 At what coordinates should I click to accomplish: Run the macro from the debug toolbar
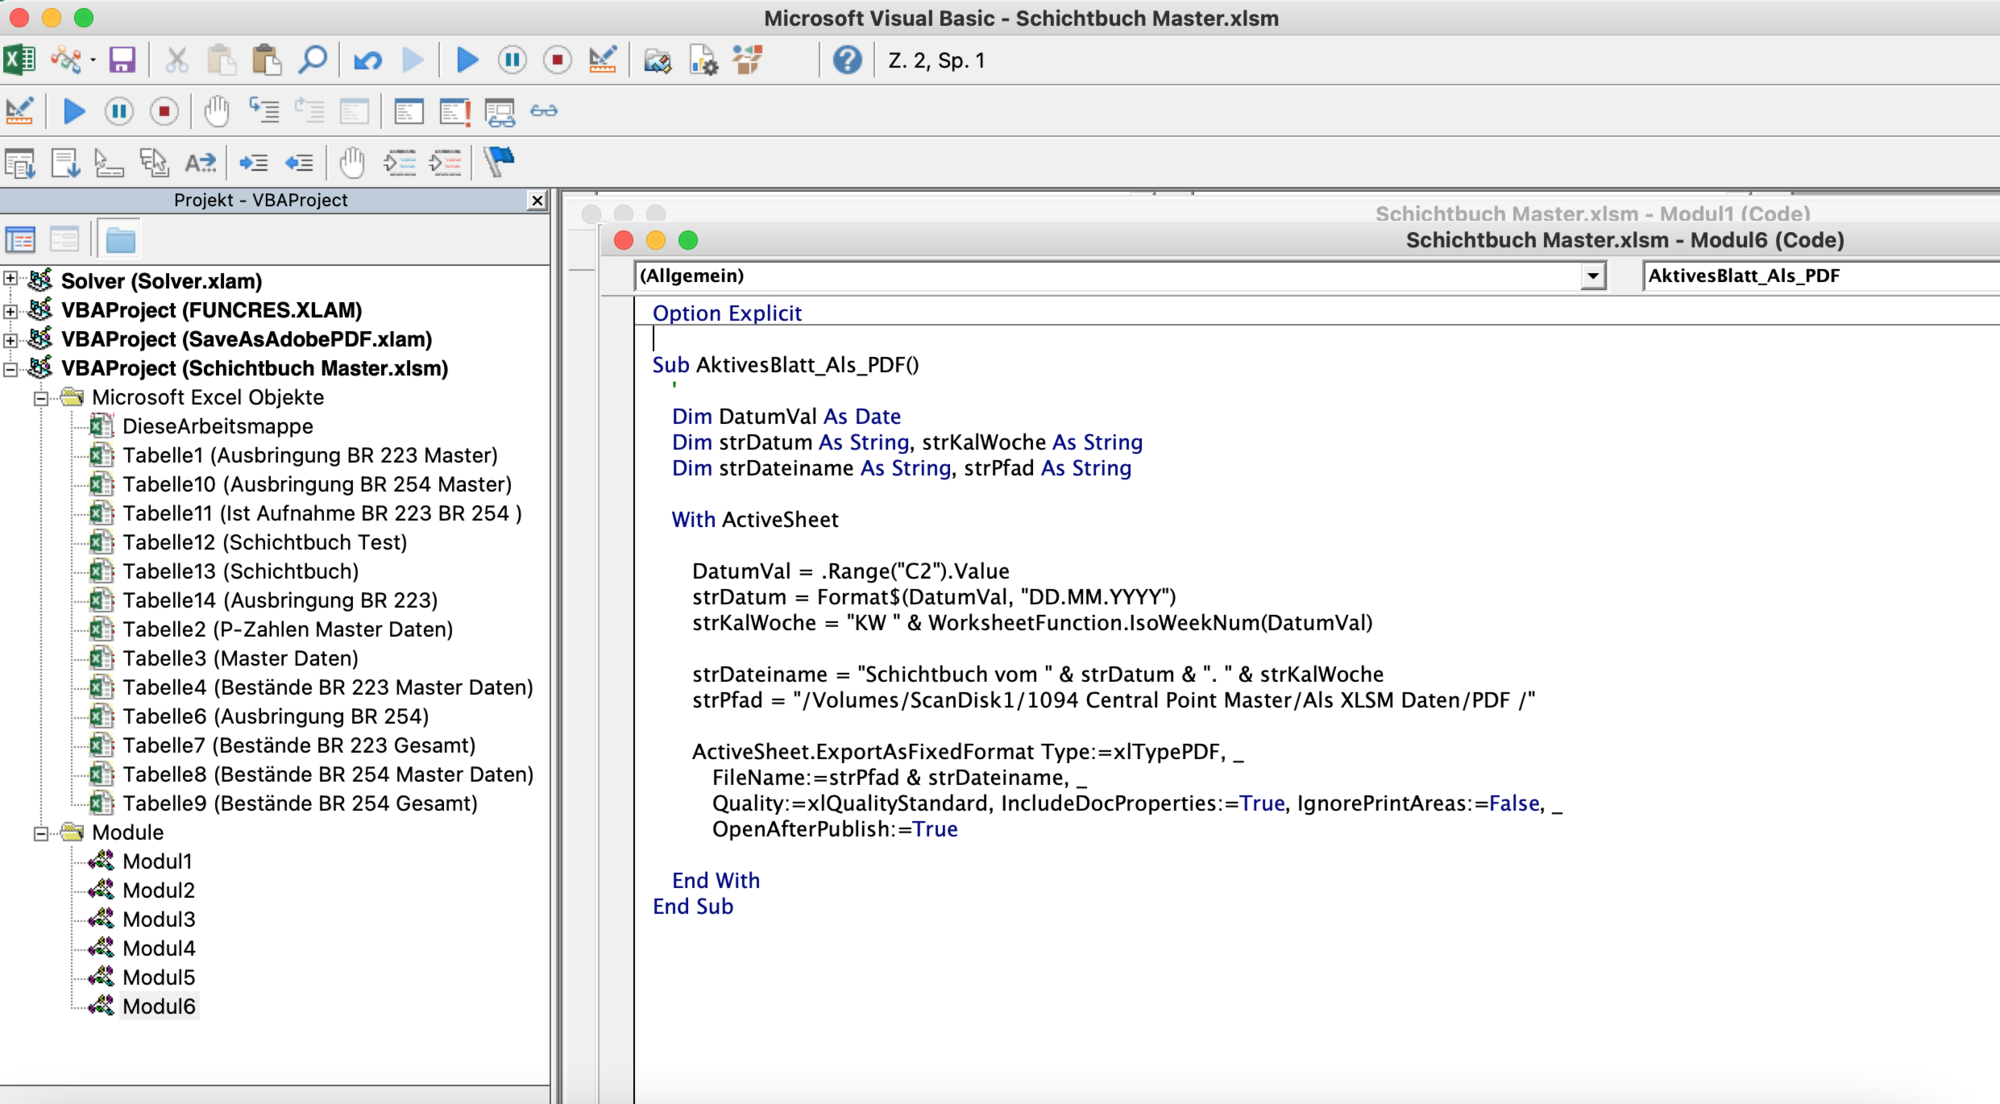click(x=74, y=111)
